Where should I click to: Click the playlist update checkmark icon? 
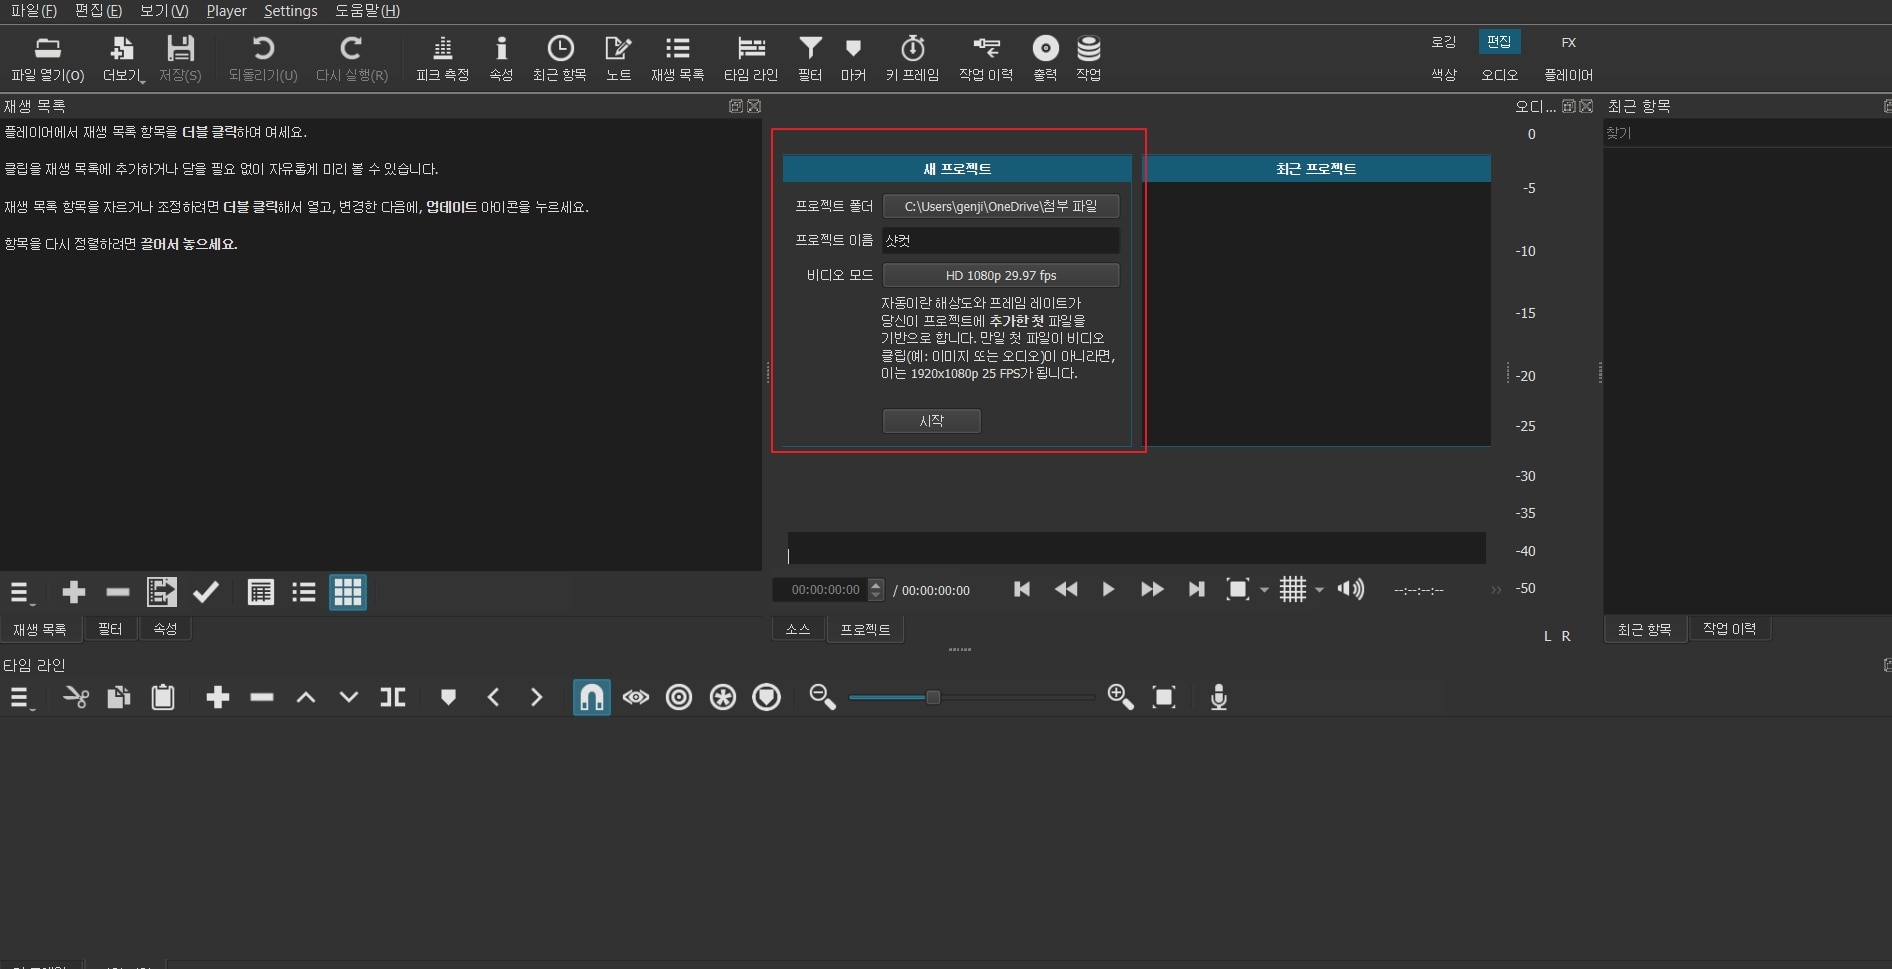206,593
